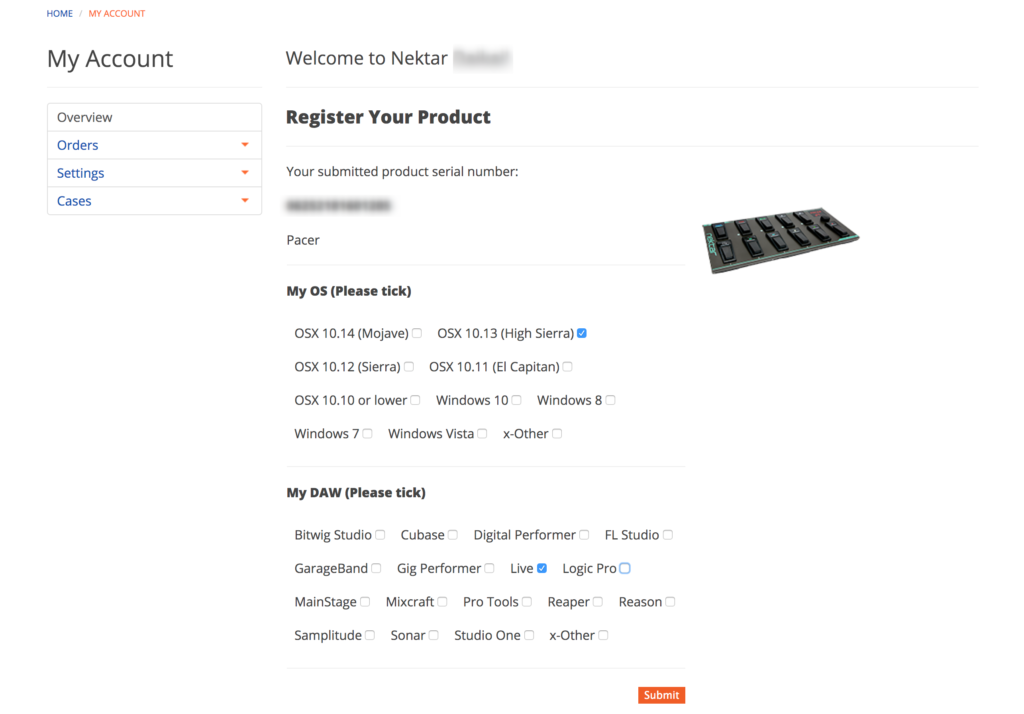
Task: Click the MY ACCOUNT breadcrumb
Action: pyautogui.click(x=117, y=14)
